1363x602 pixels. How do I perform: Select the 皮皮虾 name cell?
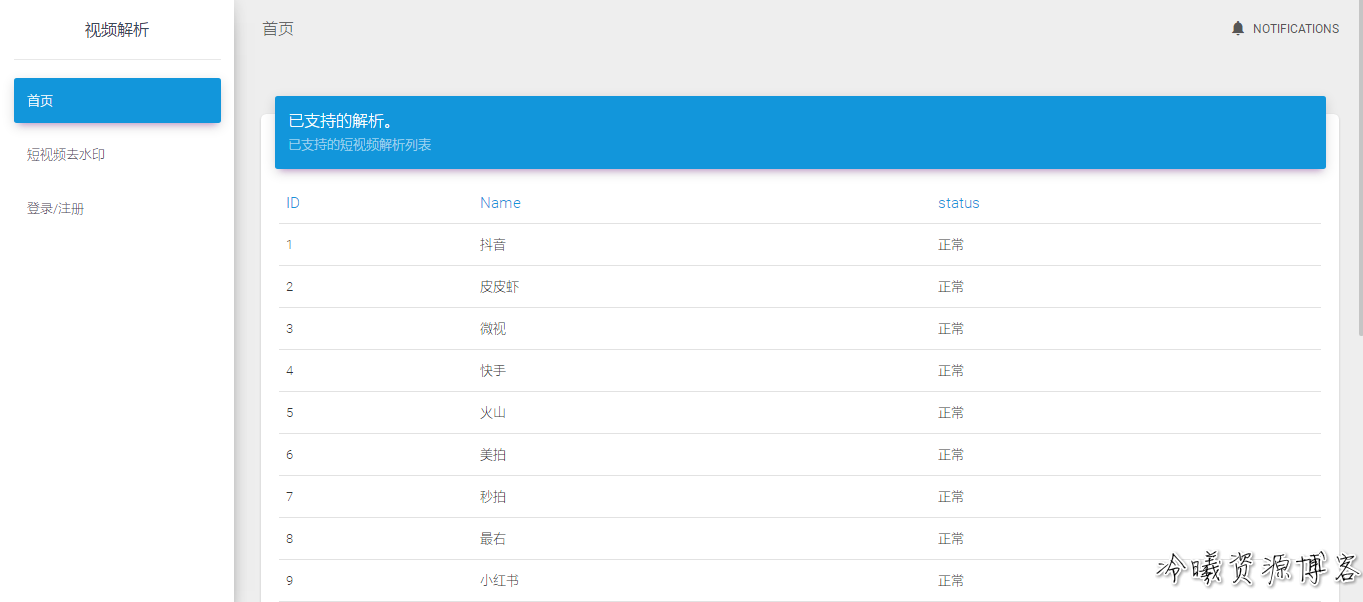[x=499, y=287]
